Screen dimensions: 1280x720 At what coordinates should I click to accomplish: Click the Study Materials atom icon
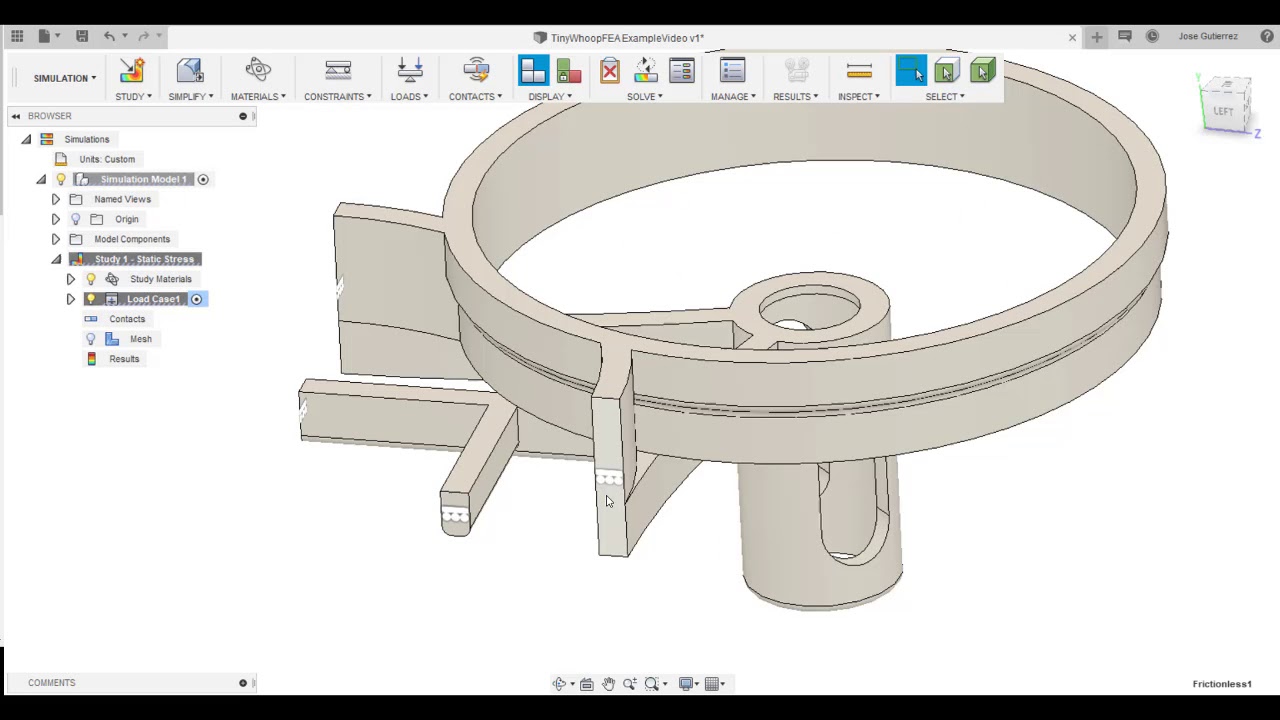pyautogui.click(x=258, y=70)
